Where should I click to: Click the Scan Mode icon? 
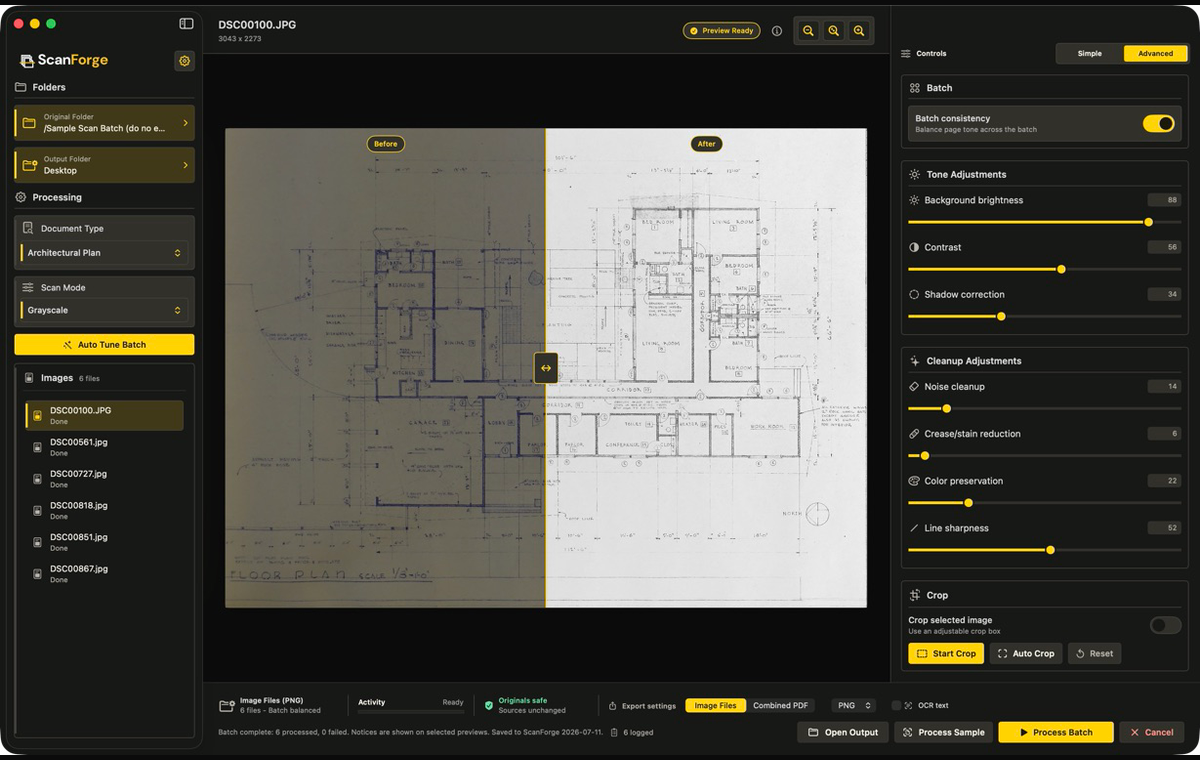tap(28, 287)
